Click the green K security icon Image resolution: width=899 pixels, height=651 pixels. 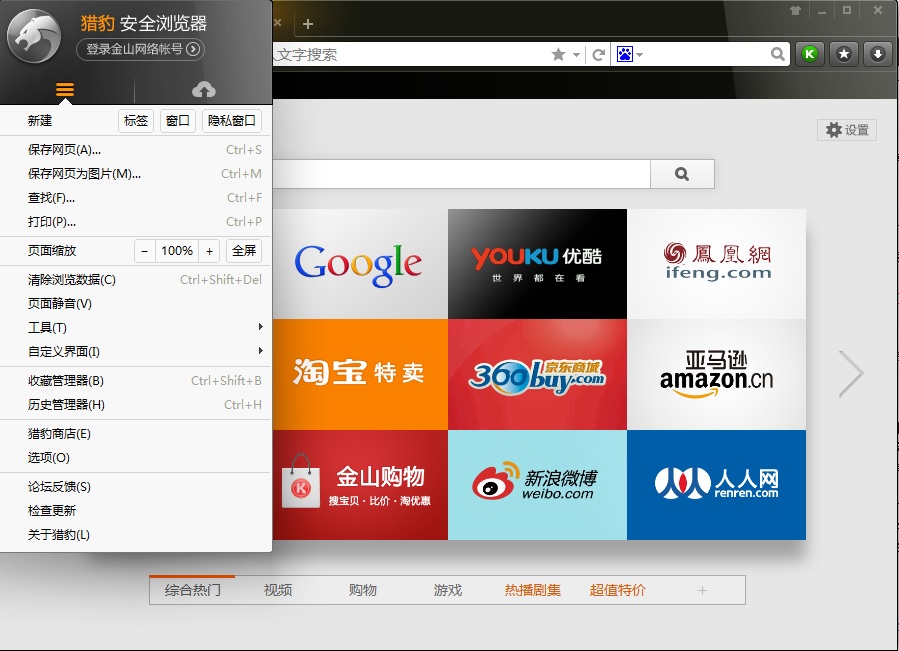pos(809,54)
